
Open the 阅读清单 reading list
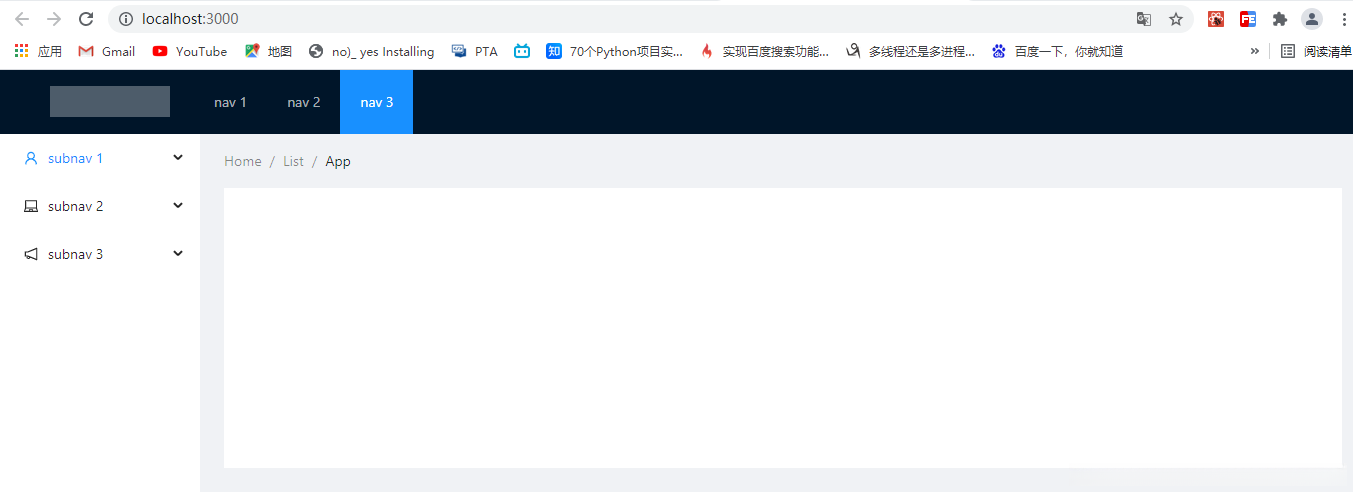tap(1316, 51)
